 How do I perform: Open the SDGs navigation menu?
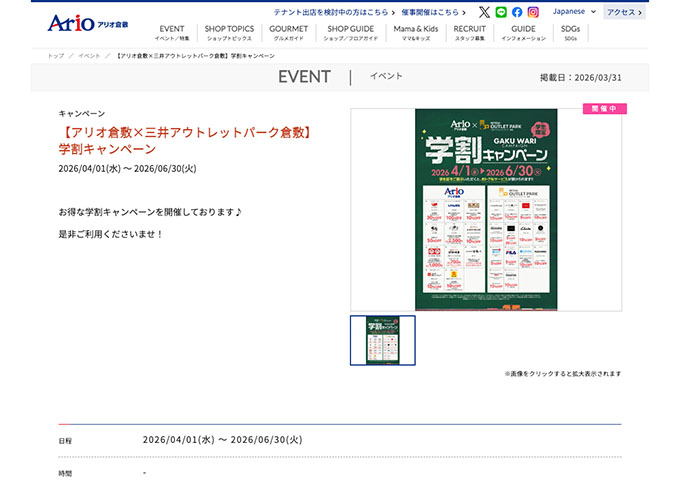tap(570, 33)
